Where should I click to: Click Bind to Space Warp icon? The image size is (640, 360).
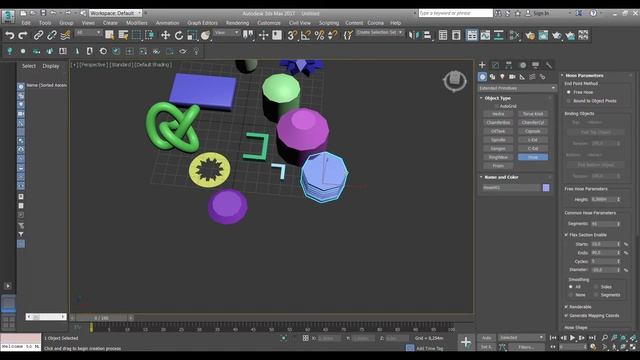click(x=65, y=36)
